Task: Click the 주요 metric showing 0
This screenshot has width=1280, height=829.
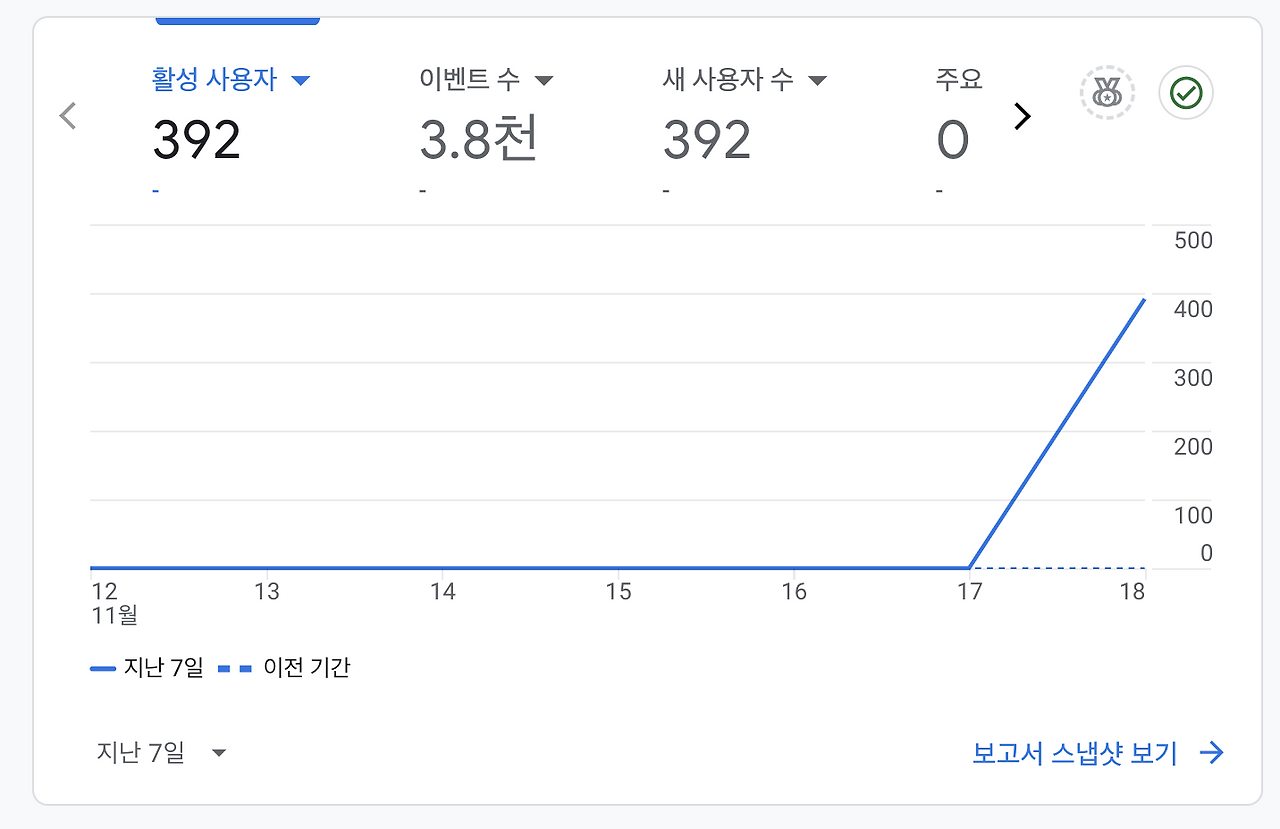Action: (951, 139)
